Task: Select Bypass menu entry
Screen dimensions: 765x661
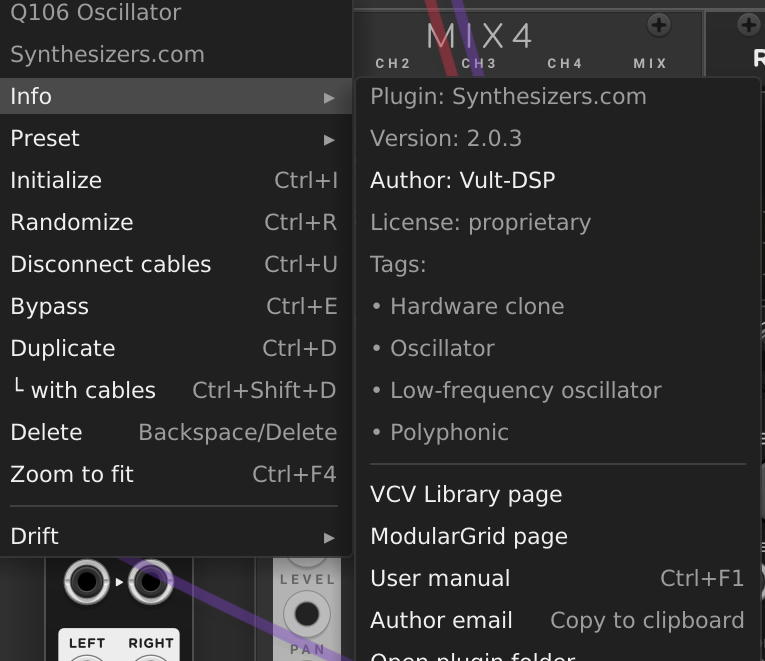Action: [176, 306]
